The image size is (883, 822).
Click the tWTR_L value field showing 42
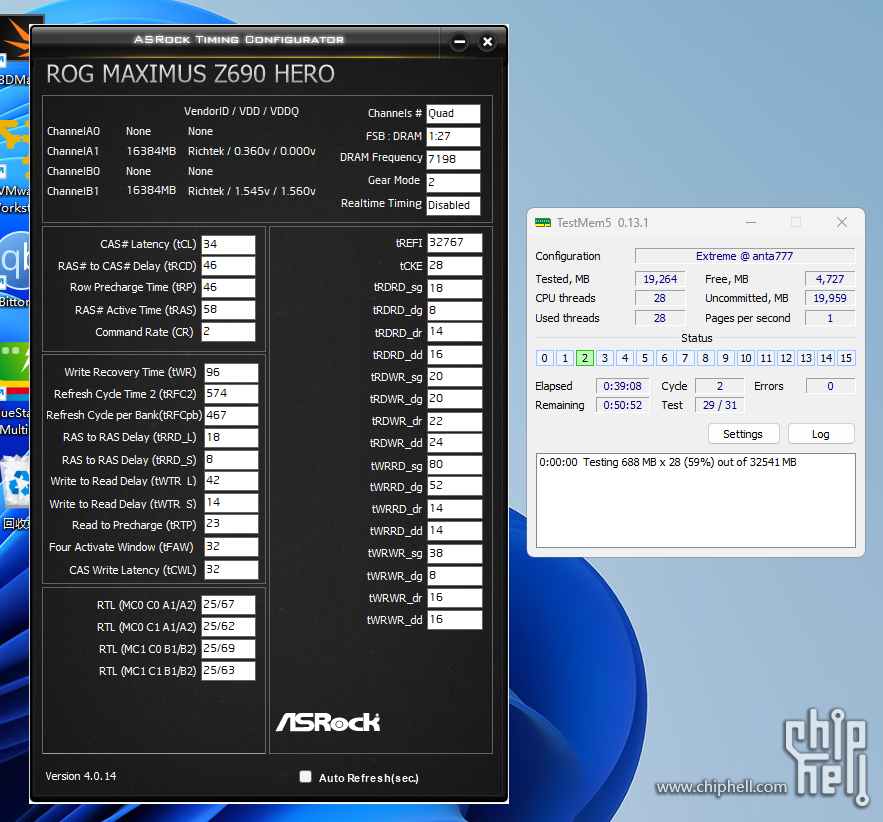pos(231,481)
